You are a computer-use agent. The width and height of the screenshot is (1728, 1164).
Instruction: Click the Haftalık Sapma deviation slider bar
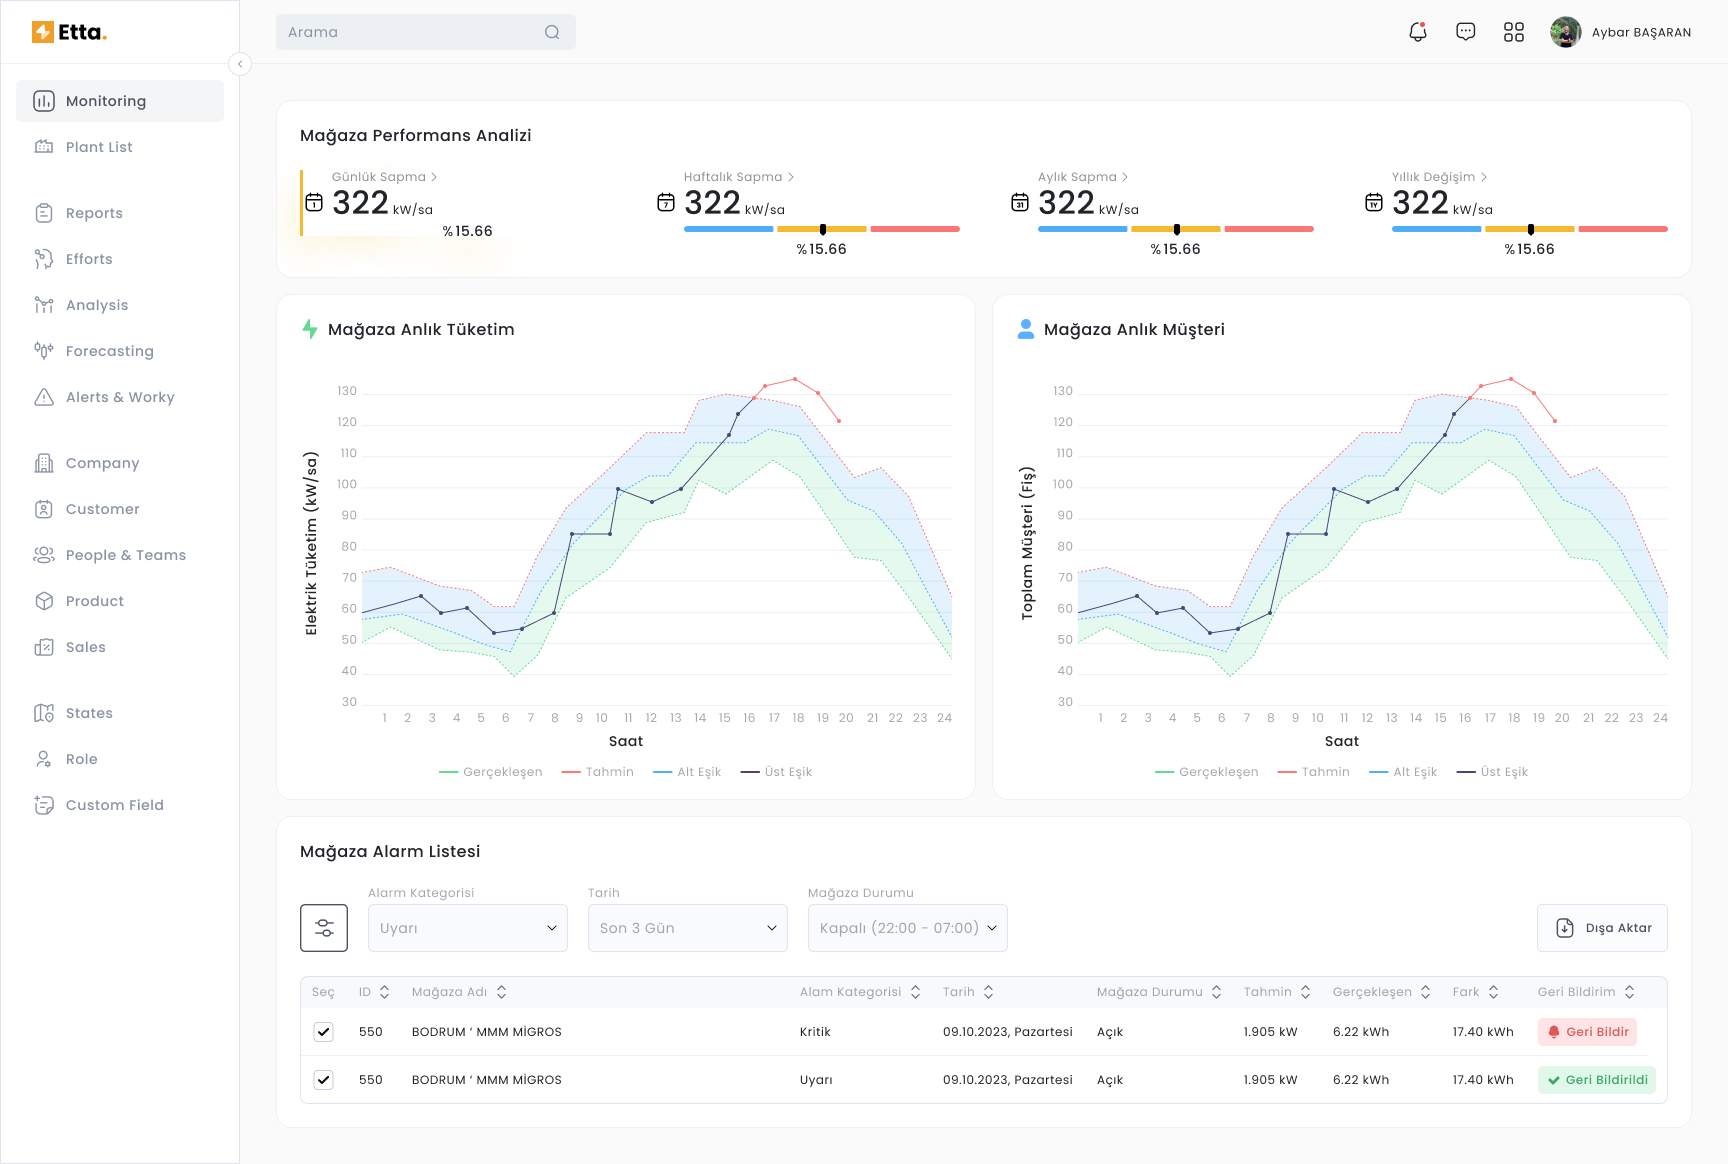[x=821, y=229]
